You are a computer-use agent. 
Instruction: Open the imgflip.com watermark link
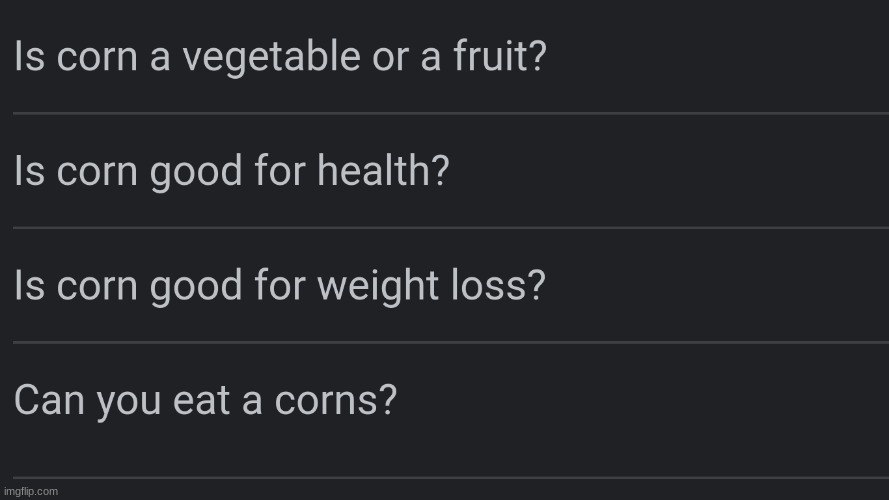(31, 491)
